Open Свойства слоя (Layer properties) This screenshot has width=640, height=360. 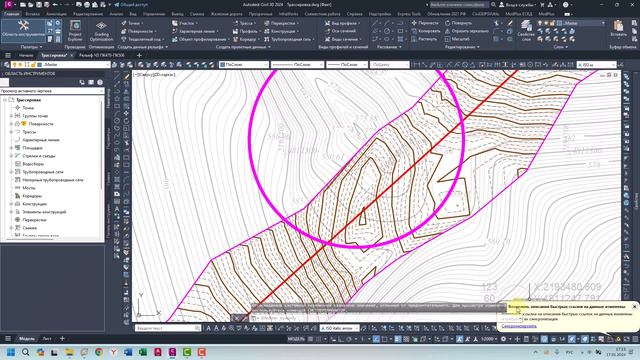(526, 31)
